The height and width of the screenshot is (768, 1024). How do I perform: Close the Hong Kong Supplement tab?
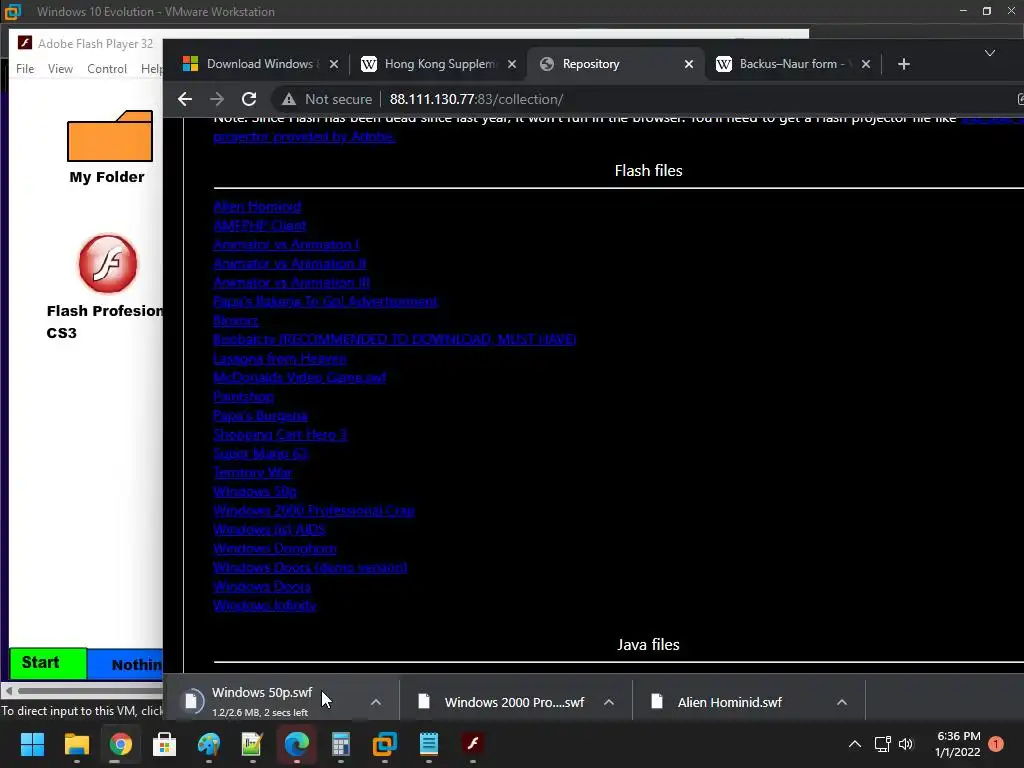(x=512, y=64)
